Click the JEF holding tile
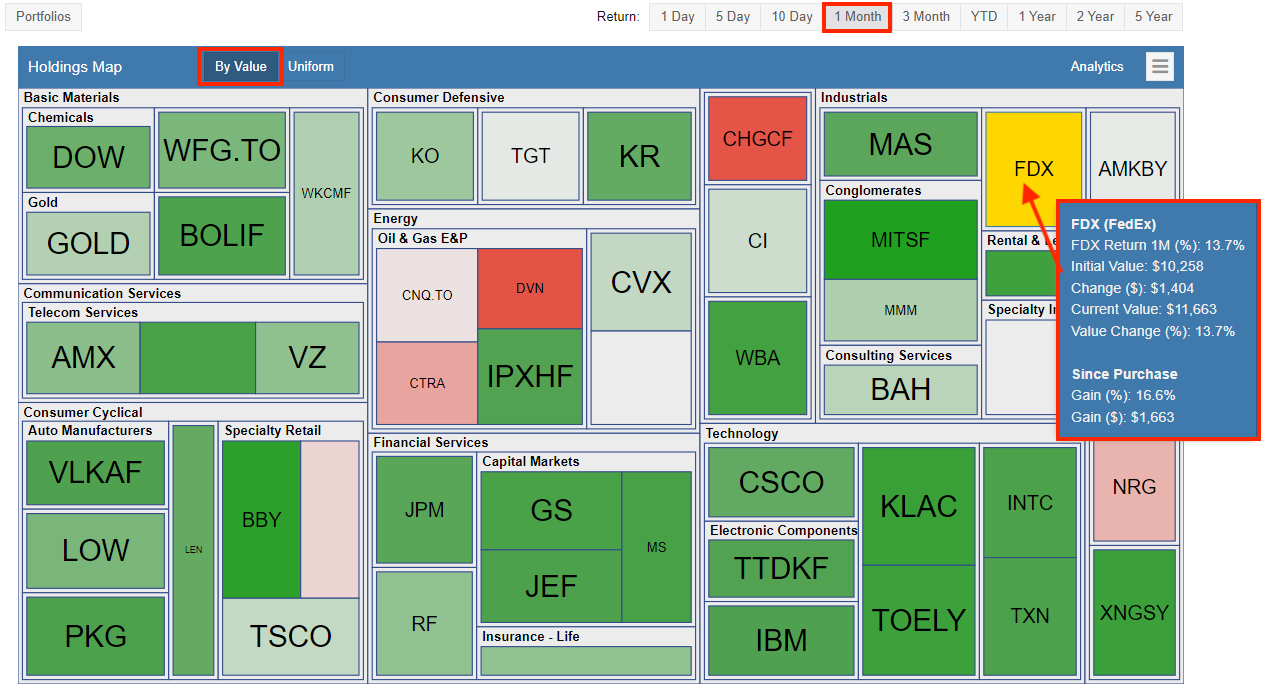1285x695 pixels. [x=552, y=586]
